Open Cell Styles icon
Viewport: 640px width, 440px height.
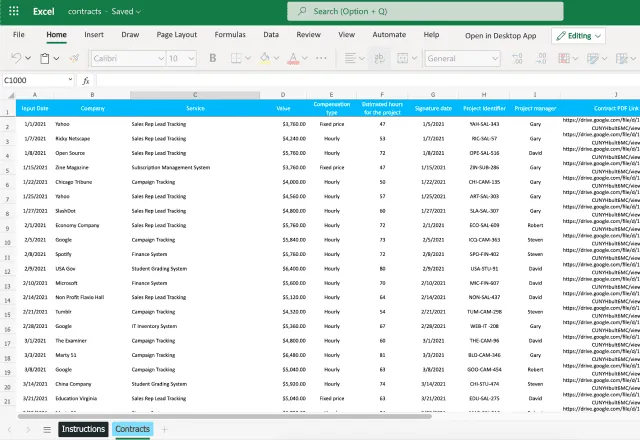pyautogui.click(x=622, y=58)
